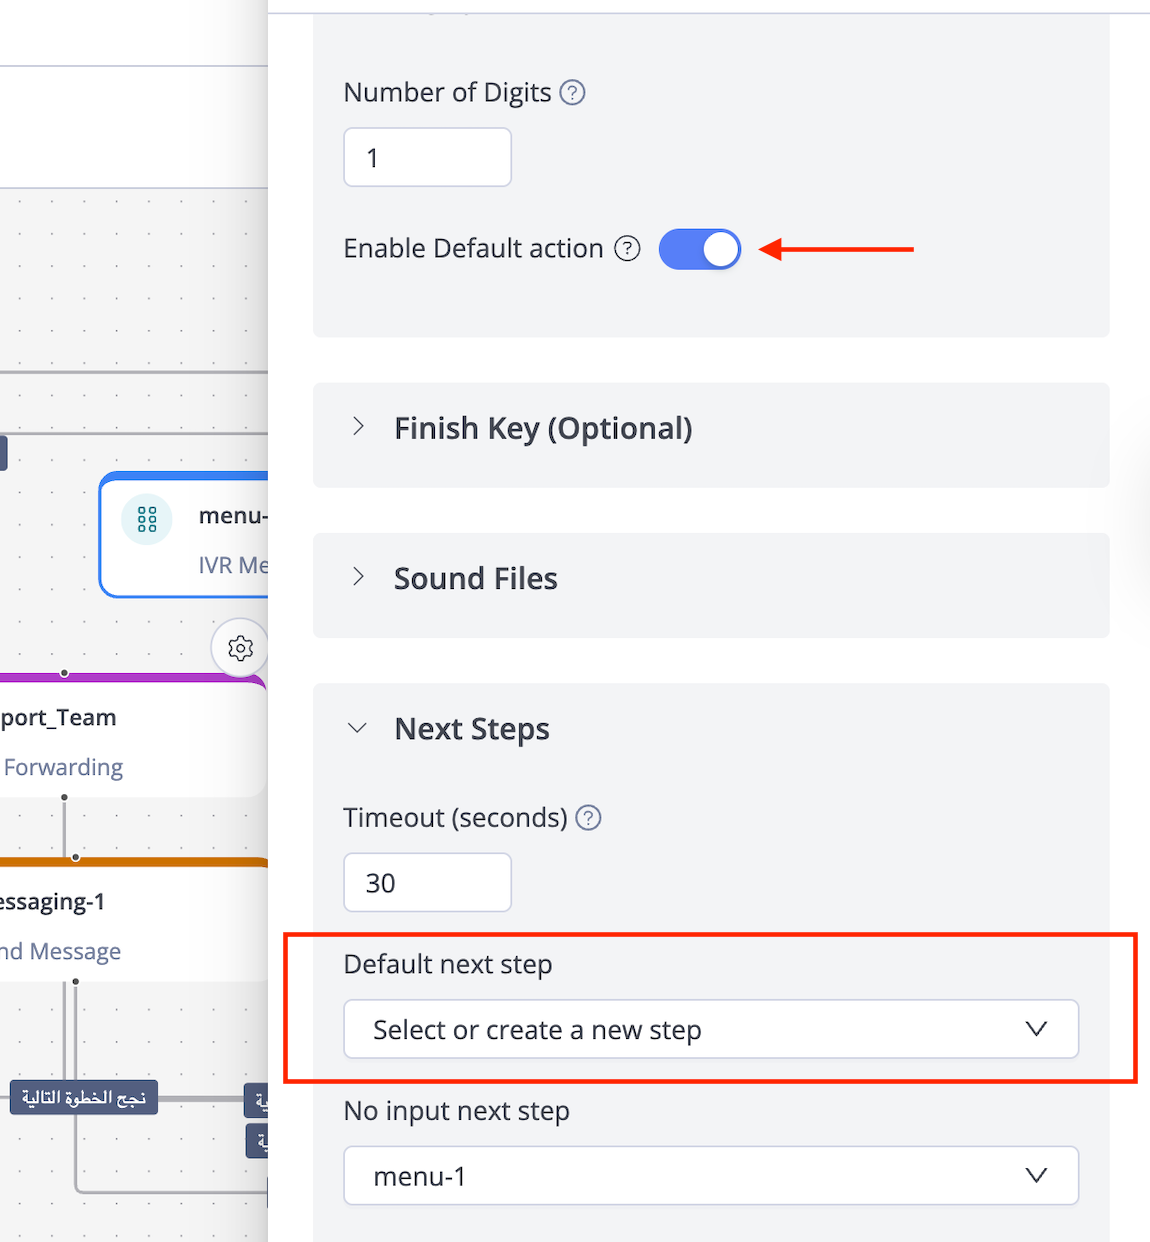Viewport: 1150px width, 1242px height.
Task: Toggle the Enable Default action switch
Action: point(700,249)
